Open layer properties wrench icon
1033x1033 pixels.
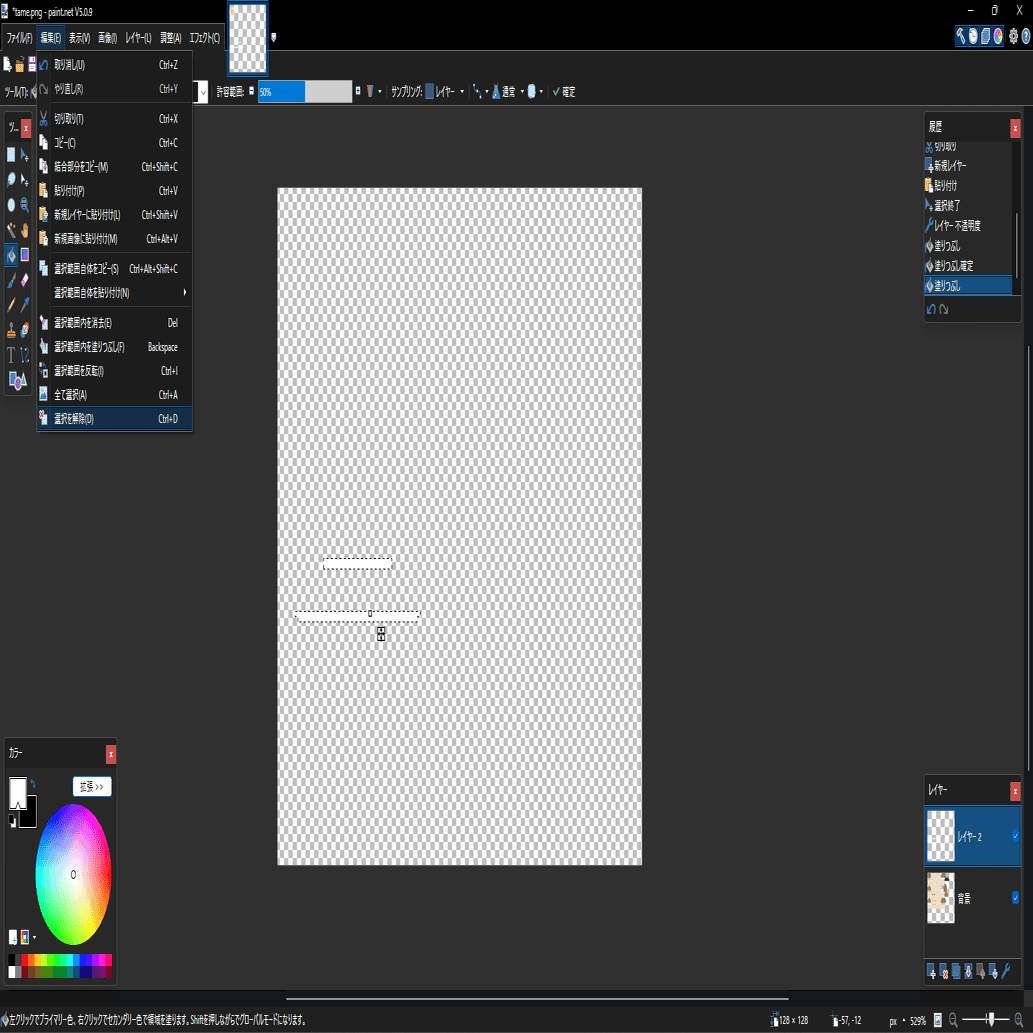click(x=1006, y=971)
